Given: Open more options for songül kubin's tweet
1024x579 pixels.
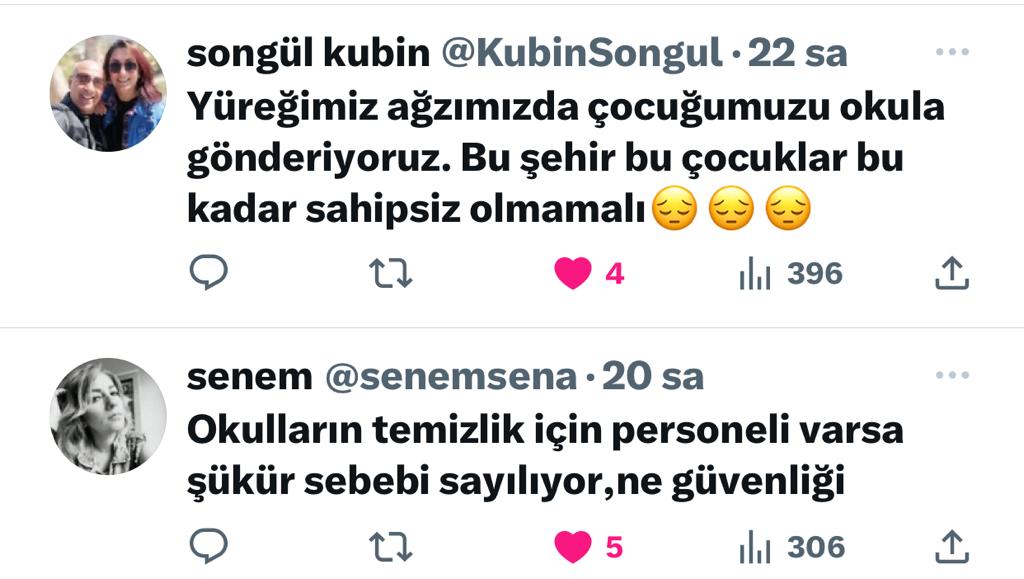Looking at the screenshot, I should 952,52.
